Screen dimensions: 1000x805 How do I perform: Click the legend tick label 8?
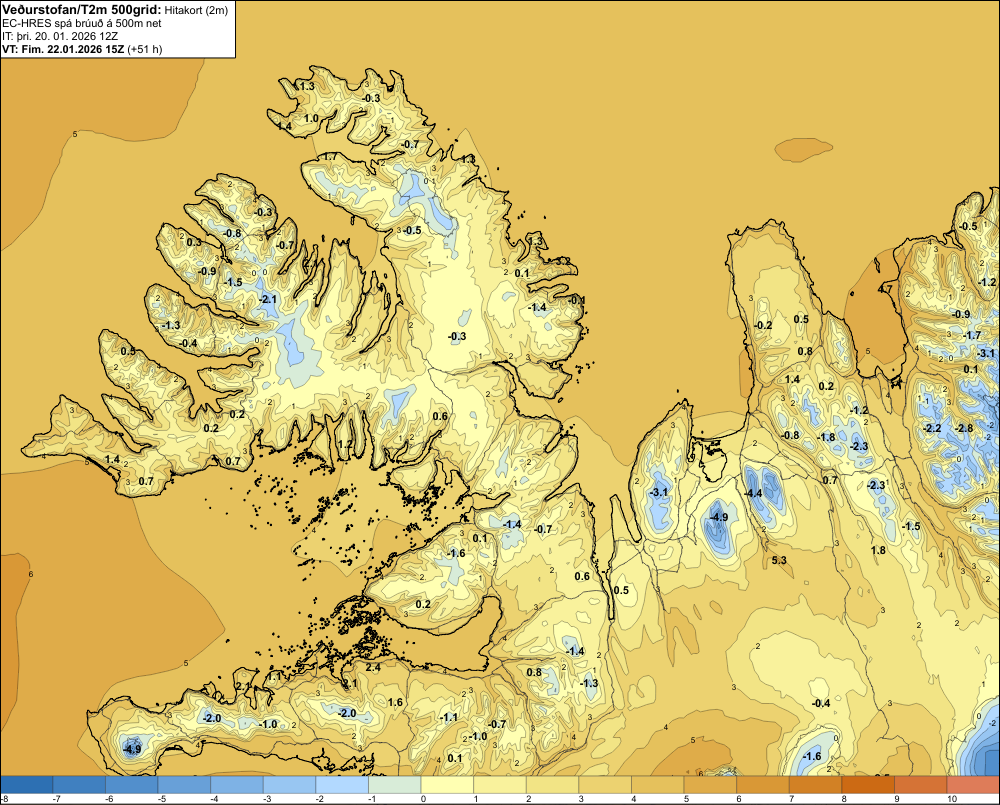844,799
